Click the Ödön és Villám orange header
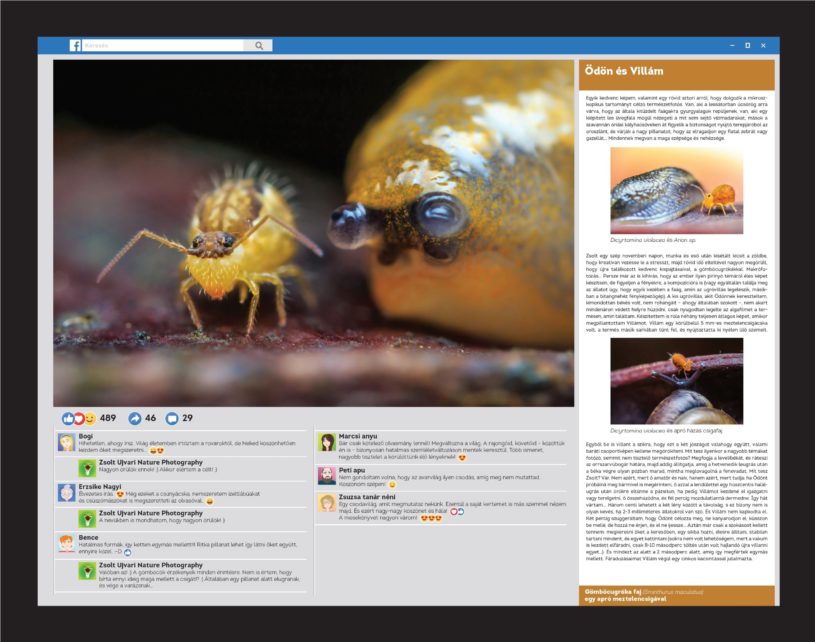Viewport: 815px width, 642px height. pos(675,72)
